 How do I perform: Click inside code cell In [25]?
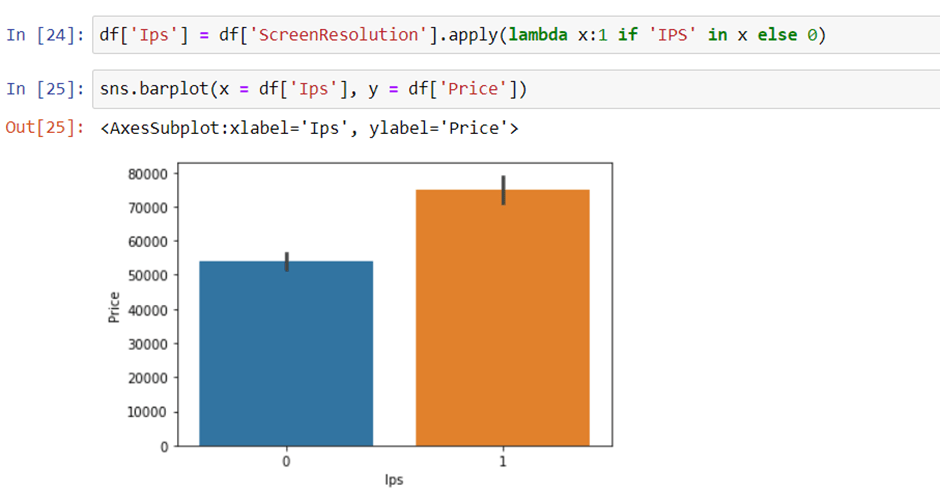(516, 89)
